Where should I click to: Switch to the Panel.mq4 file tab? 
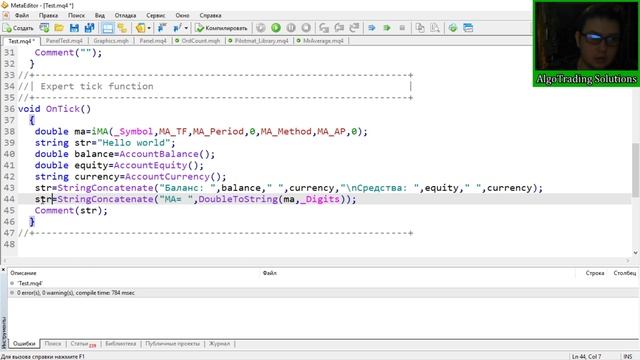[x=153, y=41]
